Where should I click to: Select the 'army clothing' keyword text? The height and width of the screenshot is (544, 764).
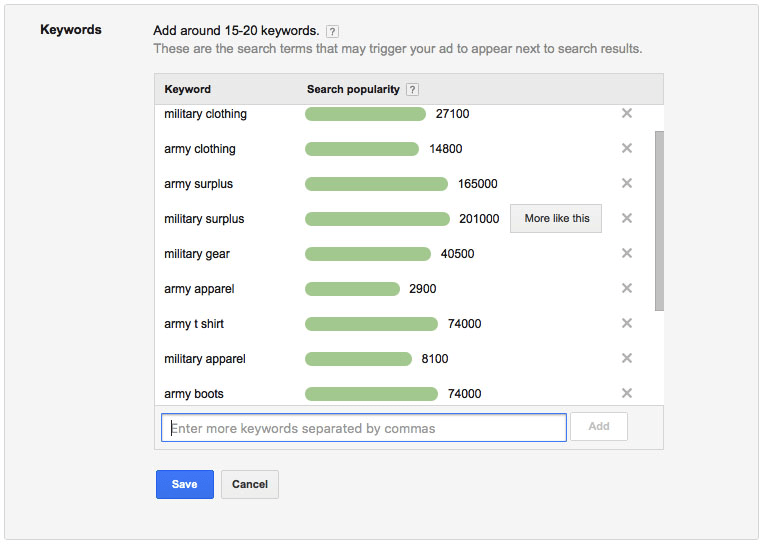point(200,149)
